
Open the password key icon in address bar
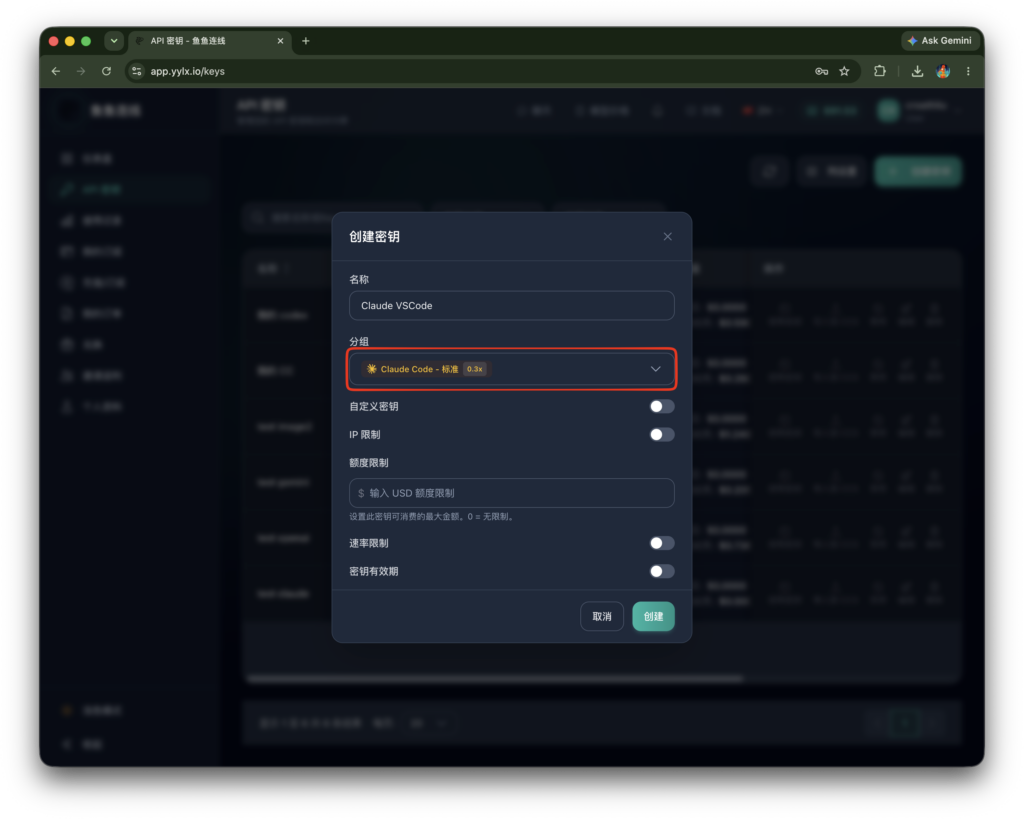tap(821, 71)
